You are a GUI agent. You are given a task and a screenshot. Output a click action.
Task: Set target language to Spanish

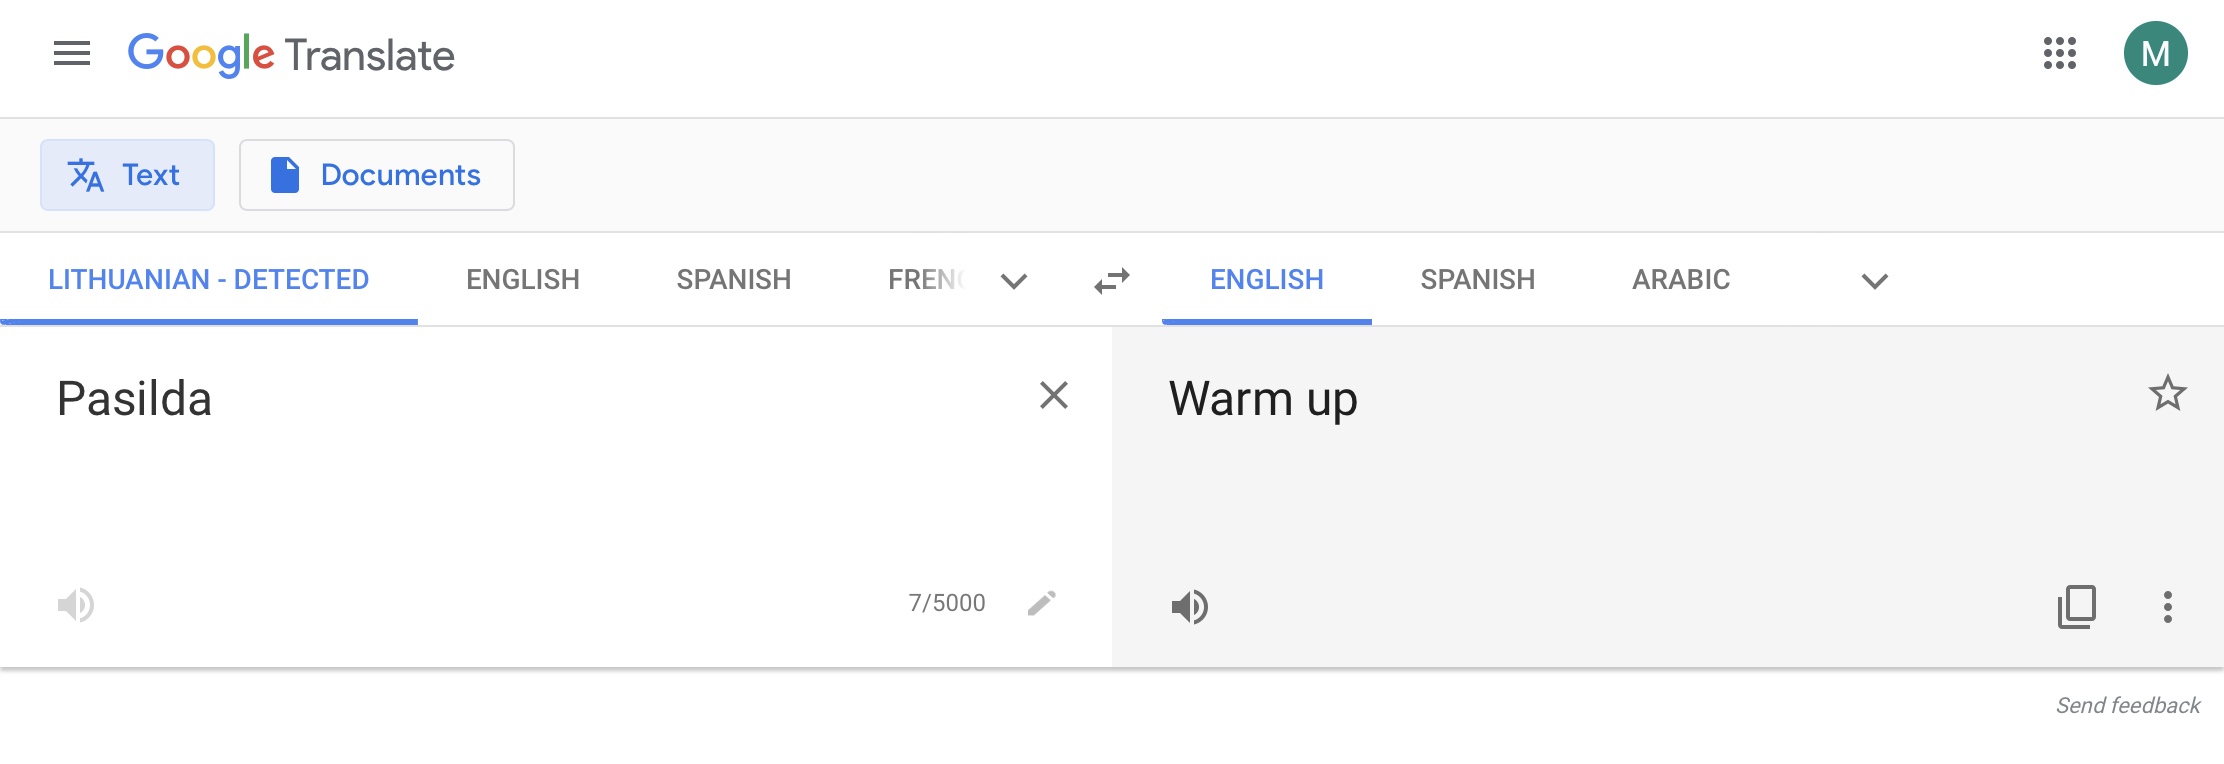tap(1478, 280)
